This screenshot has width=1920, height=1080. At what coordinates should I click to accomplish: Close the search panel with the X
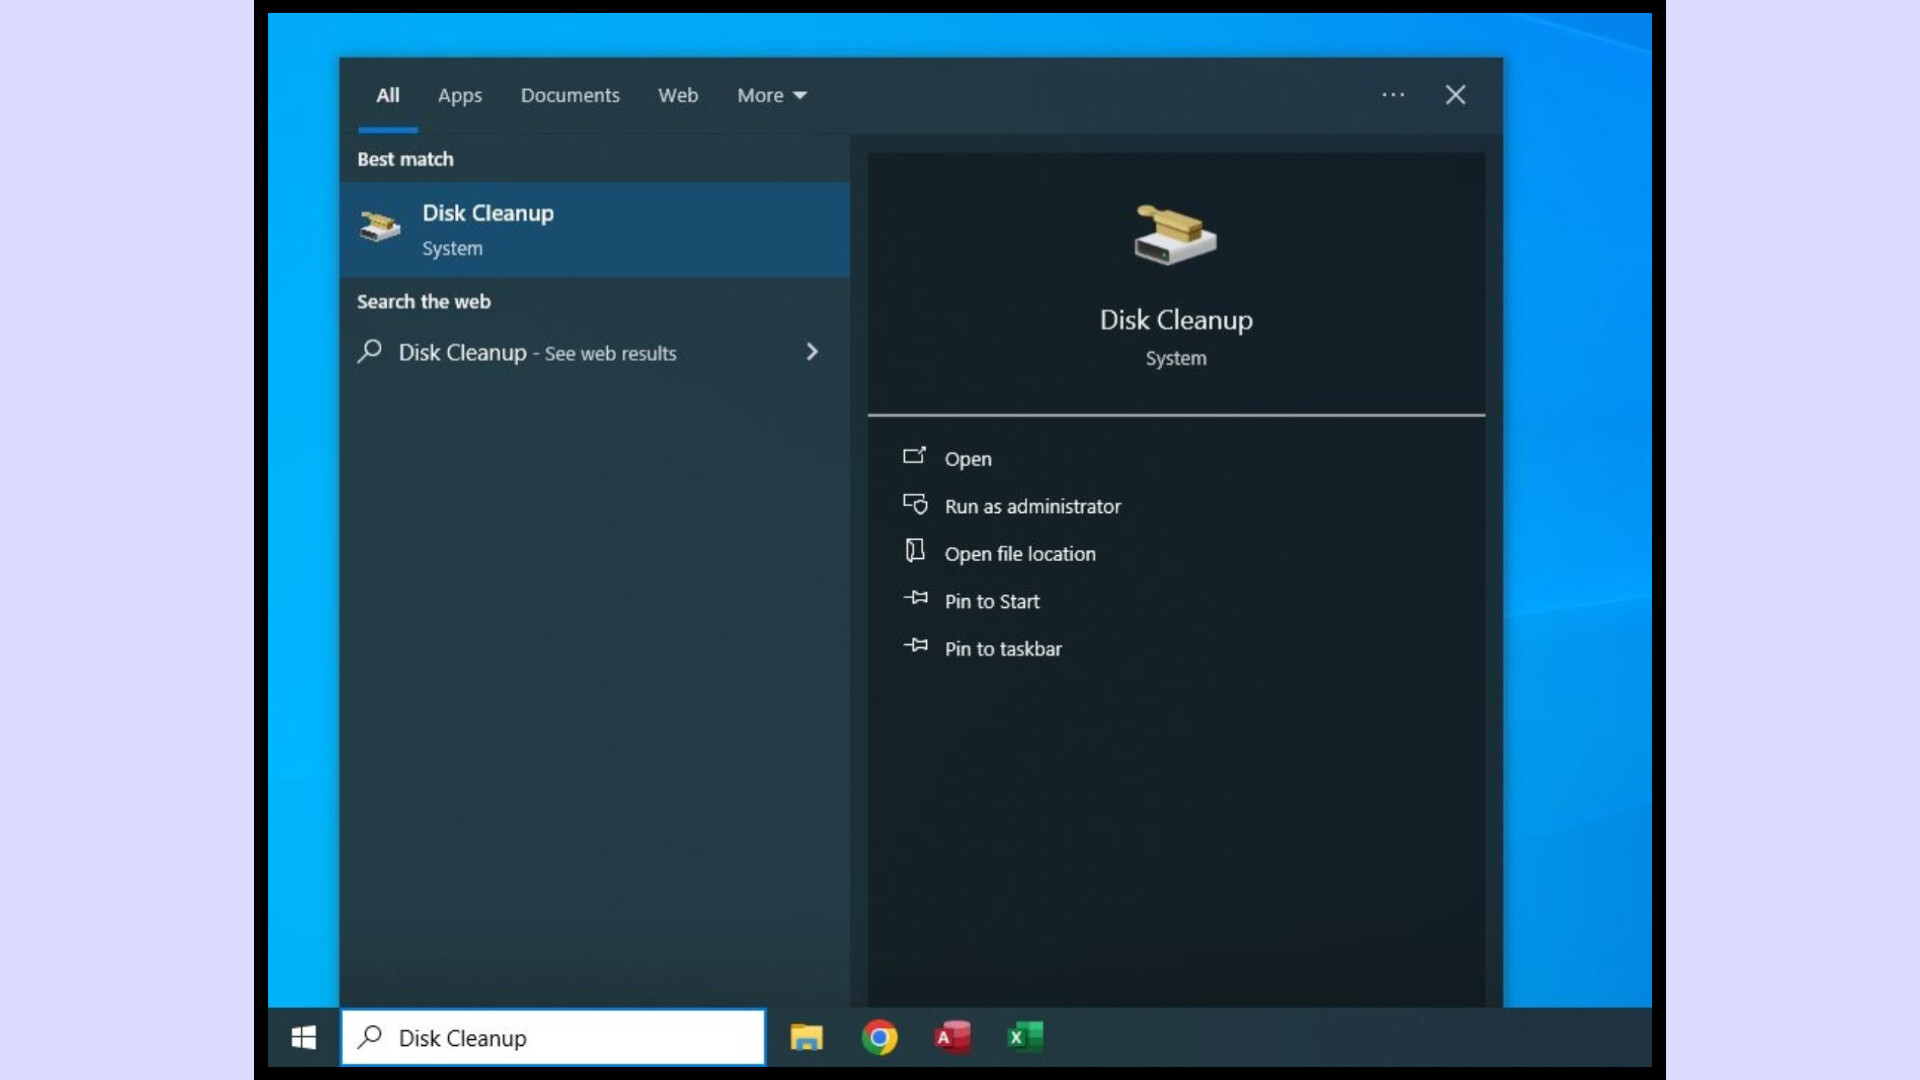point(1455,95)
